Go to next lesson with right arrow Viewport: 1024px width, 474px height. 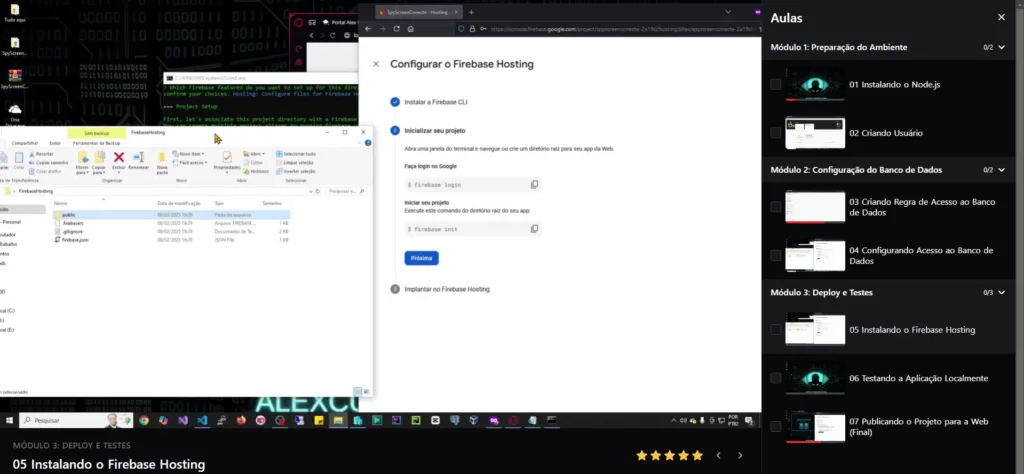[740, 455]
